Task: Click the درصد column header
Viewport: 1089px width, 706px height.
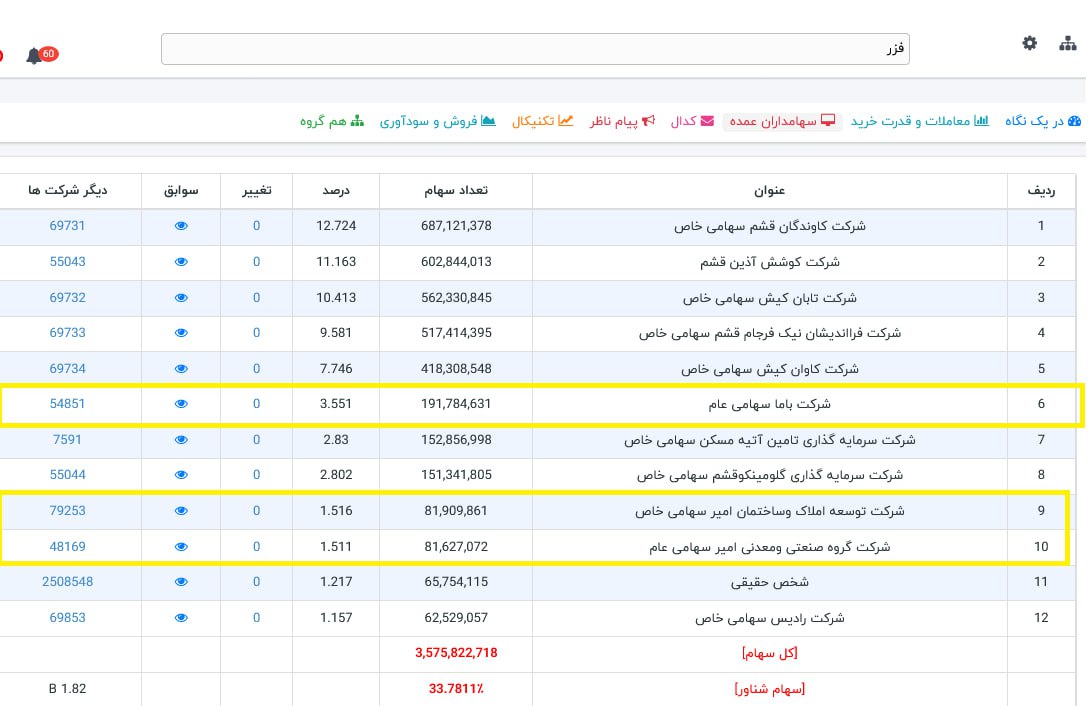Action: (x=336, y=190)
